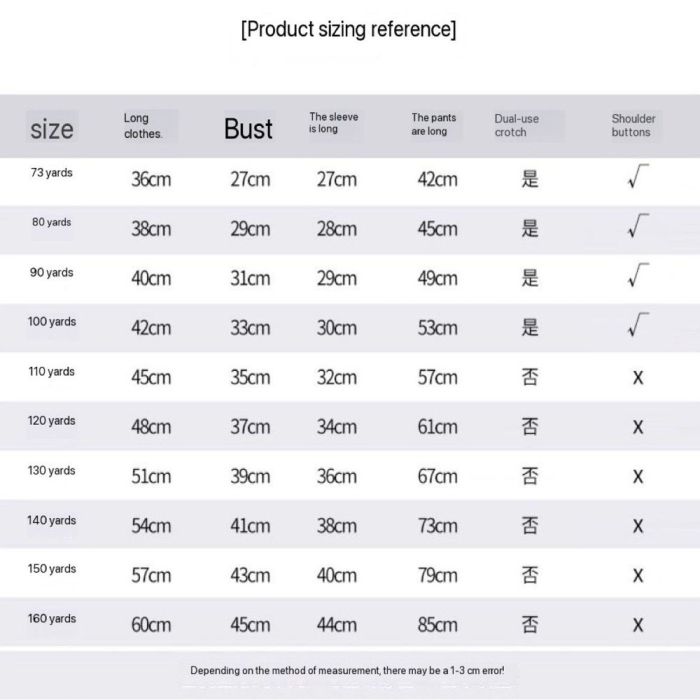Click the checkmark in the 80 yards row

pyautogui.click(x=639, y=227)
